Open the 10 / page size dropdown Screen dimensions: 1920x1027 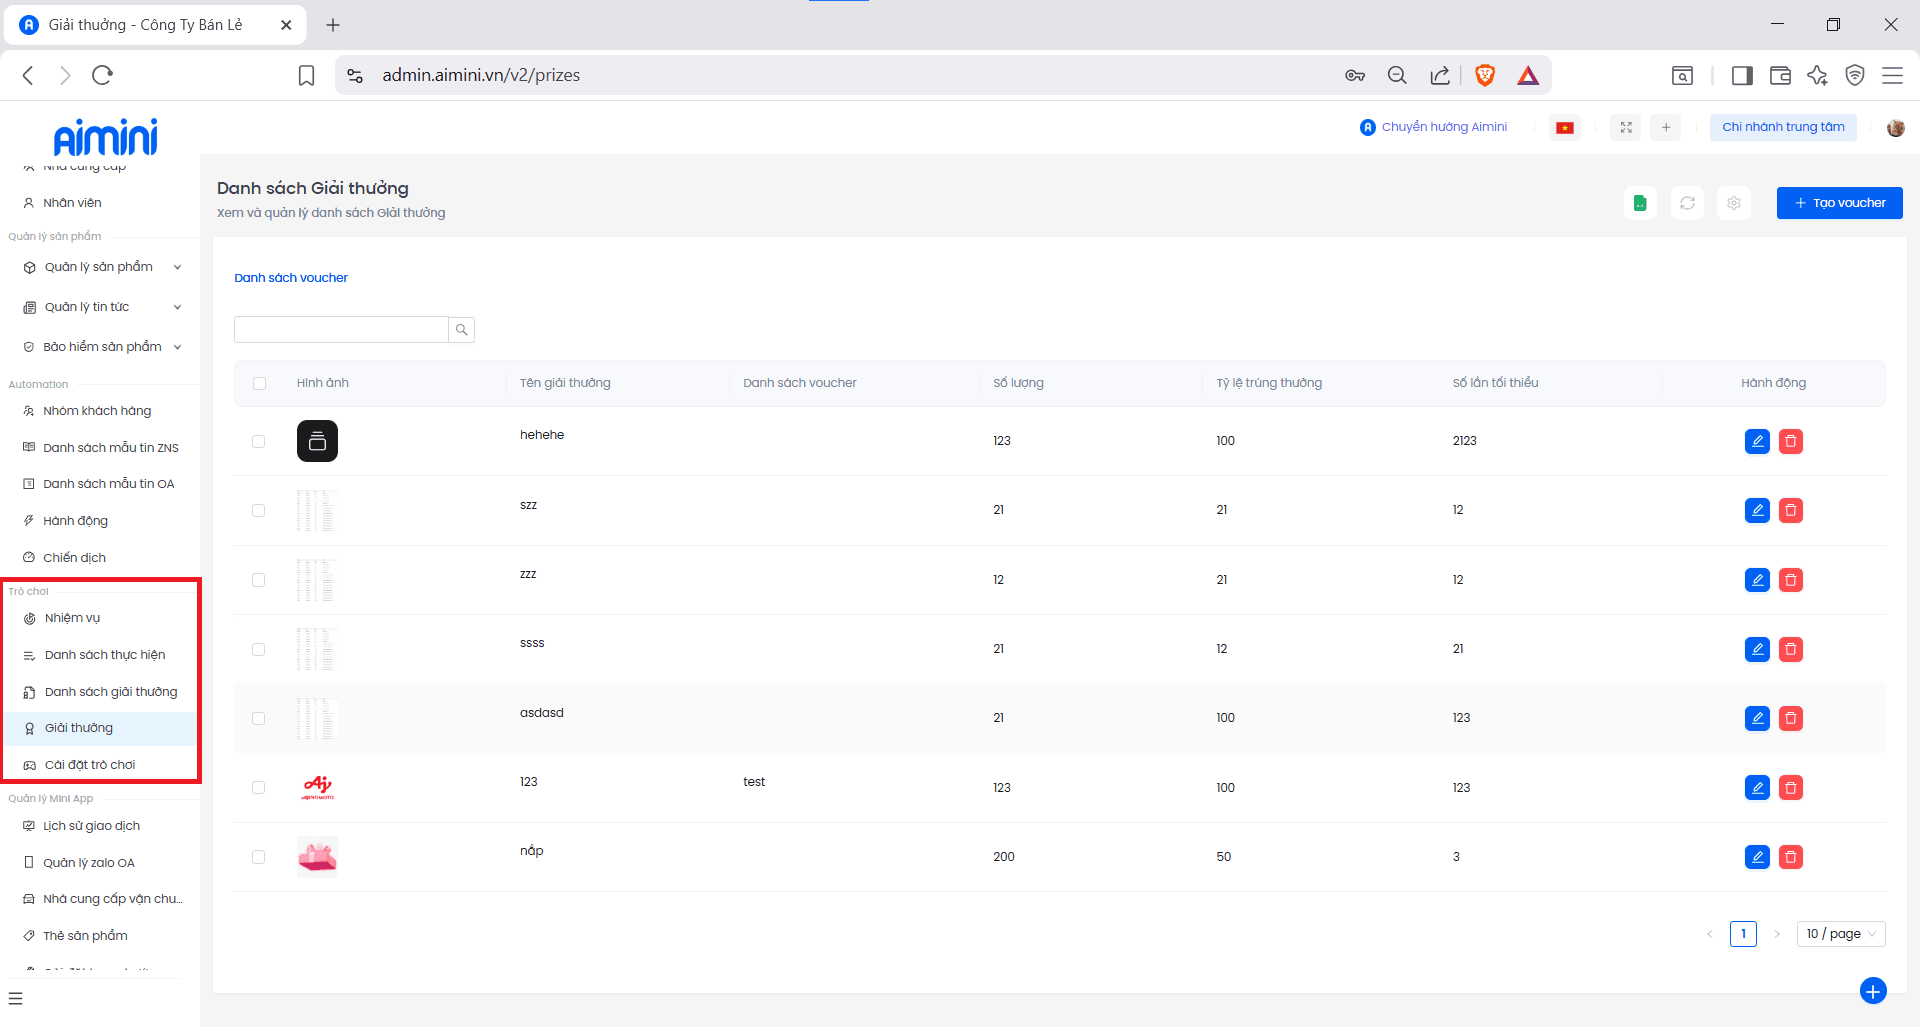pyautogui.click(x=1840, y=934)
